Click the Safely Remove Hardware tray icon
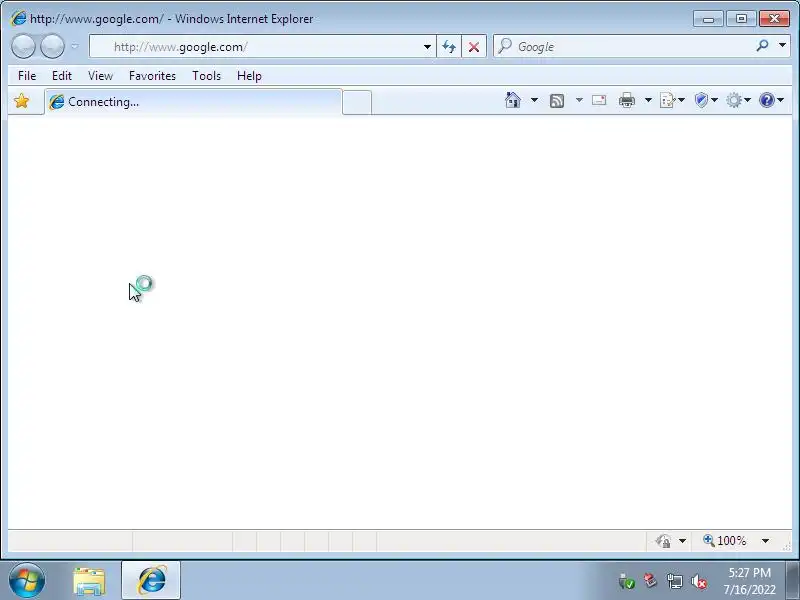 point(627,581)
